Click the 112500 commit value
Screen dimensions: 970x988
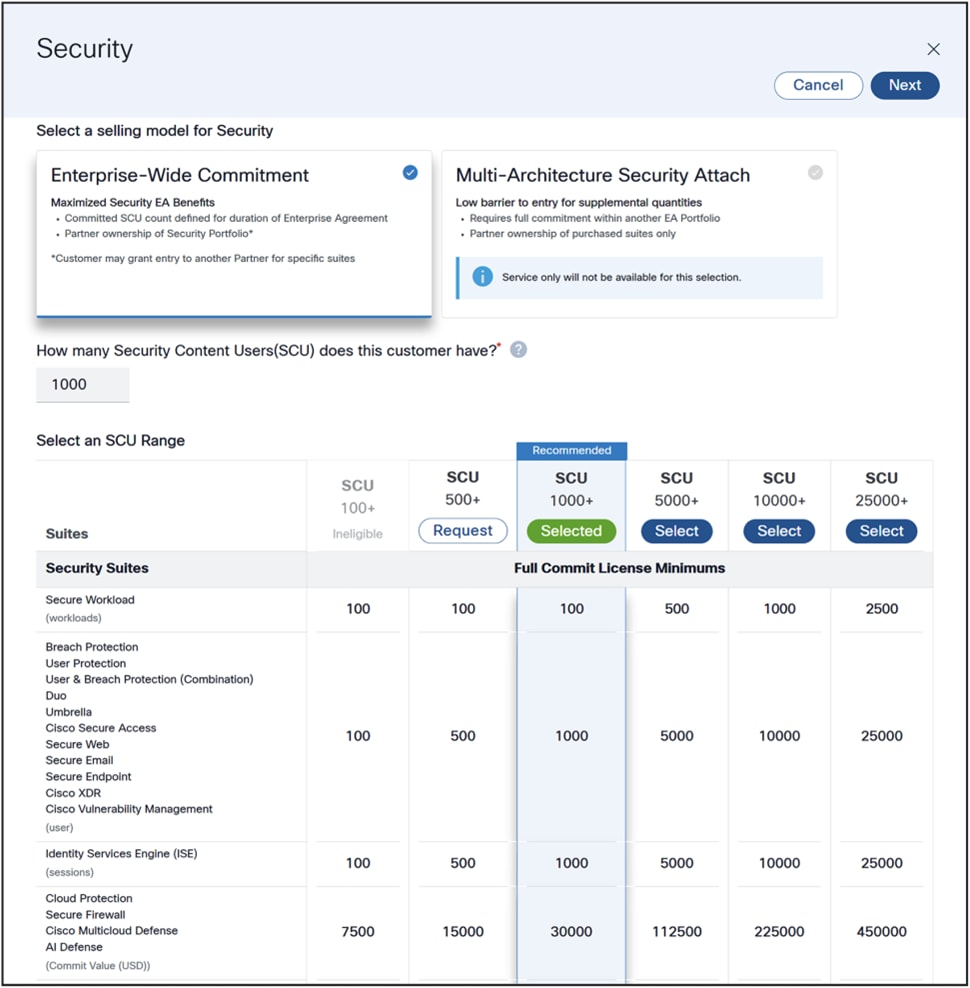pos(676,931)
